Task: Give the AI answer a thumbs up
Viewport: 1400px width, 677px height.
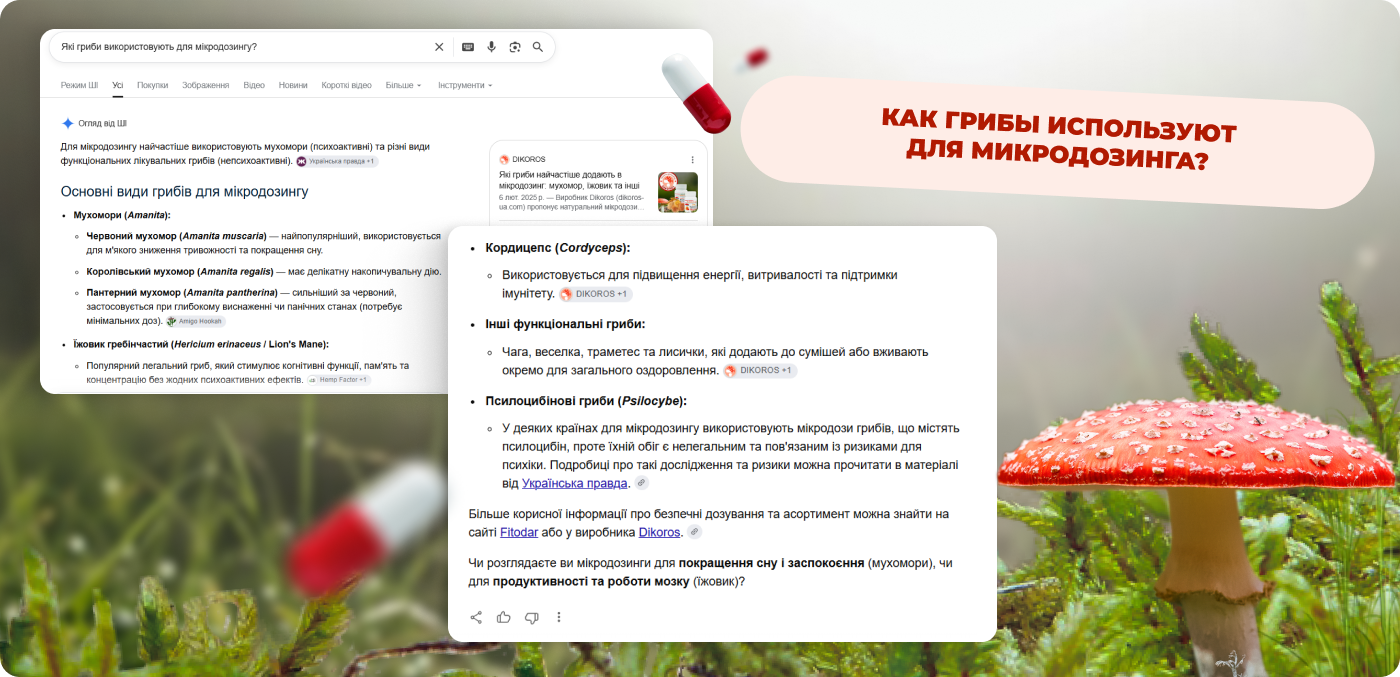Action: 504,617
